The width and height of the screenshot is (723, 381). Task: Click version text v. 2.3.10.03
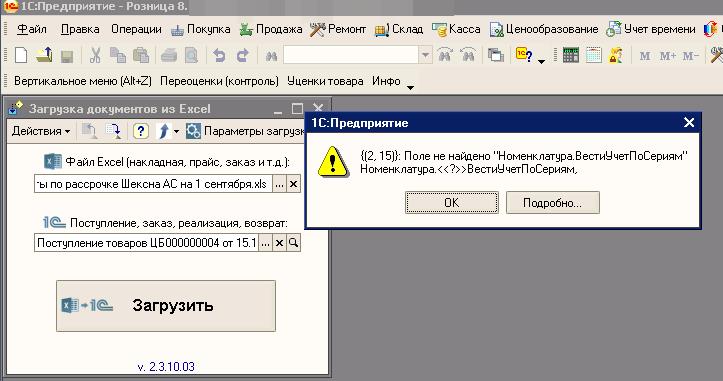166,367
